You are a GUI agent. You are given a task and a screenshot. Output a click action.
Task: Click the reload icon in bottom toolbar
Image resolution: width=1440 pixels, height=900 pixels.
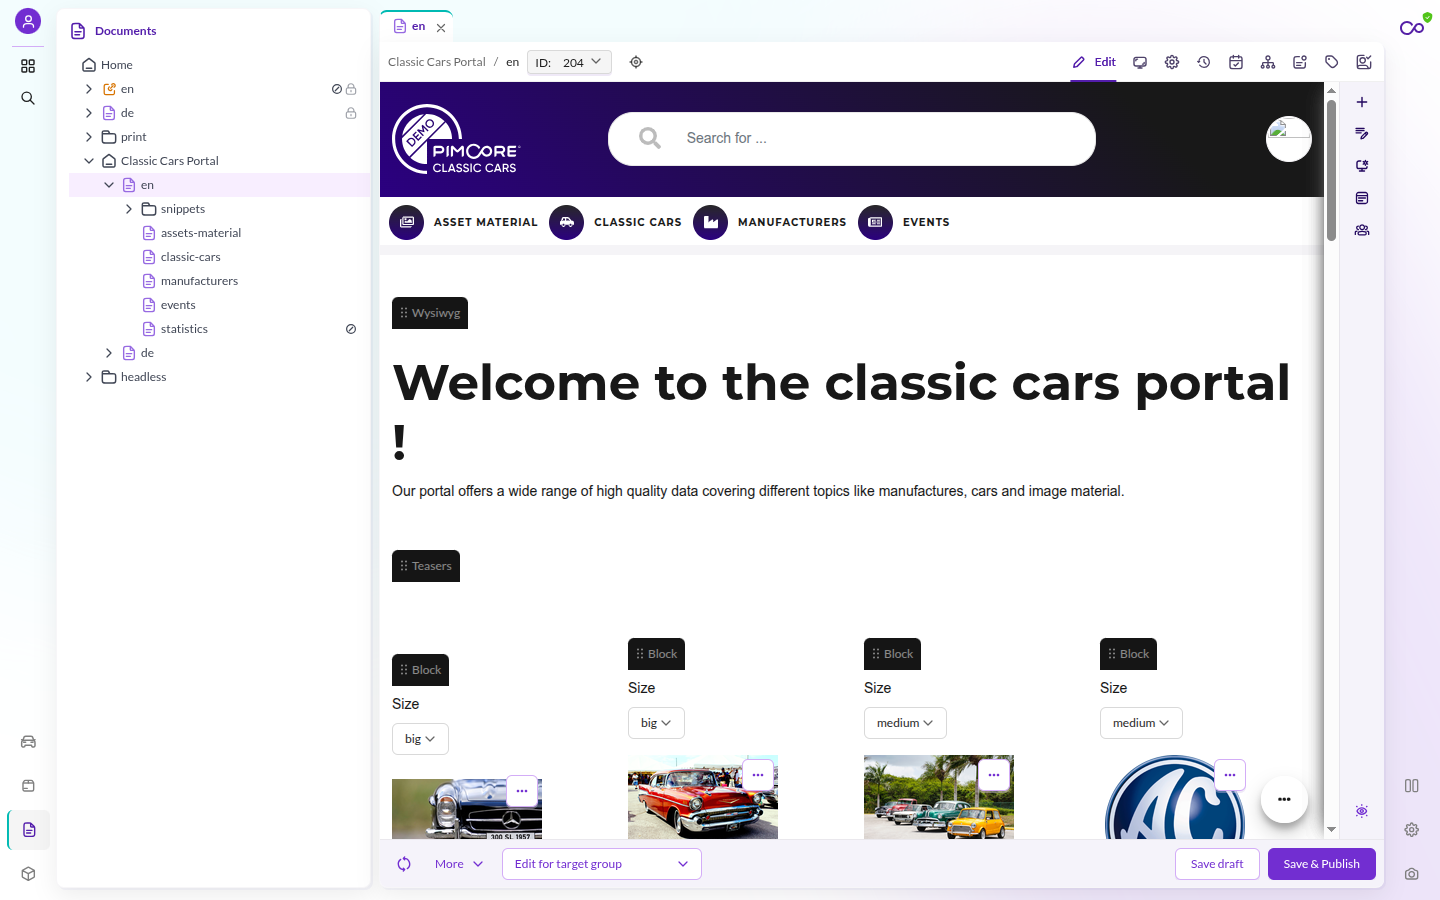pyautogui.click(x=404, y=864)
